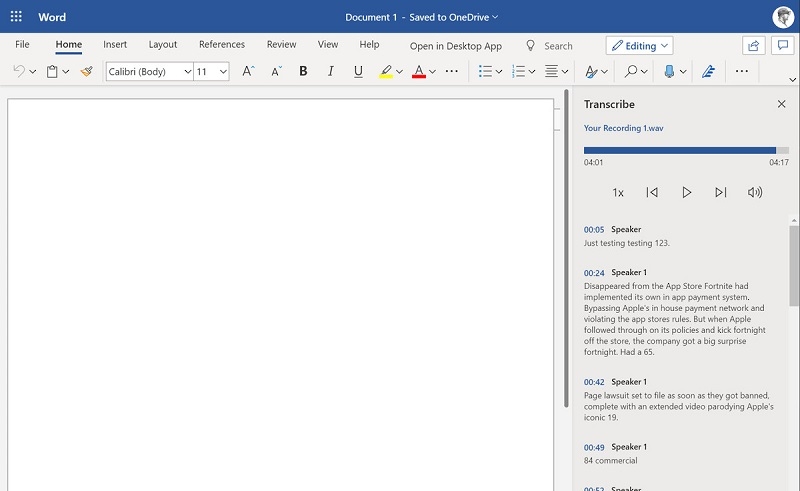800x491 pixels.
Task: Click the Share icon button
Action: [x=753, y=46]
